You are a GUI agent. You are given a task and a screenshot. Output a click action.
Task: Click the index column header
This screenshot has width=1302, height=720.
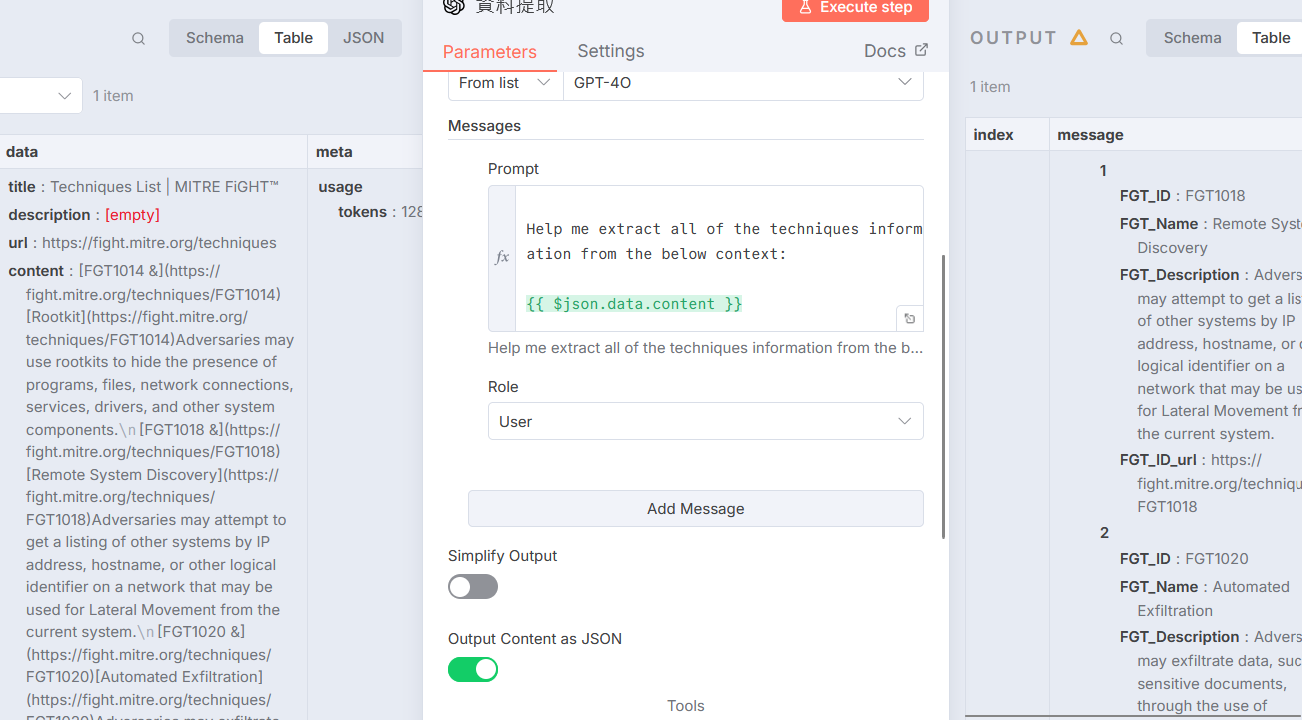coord(1007,135)
